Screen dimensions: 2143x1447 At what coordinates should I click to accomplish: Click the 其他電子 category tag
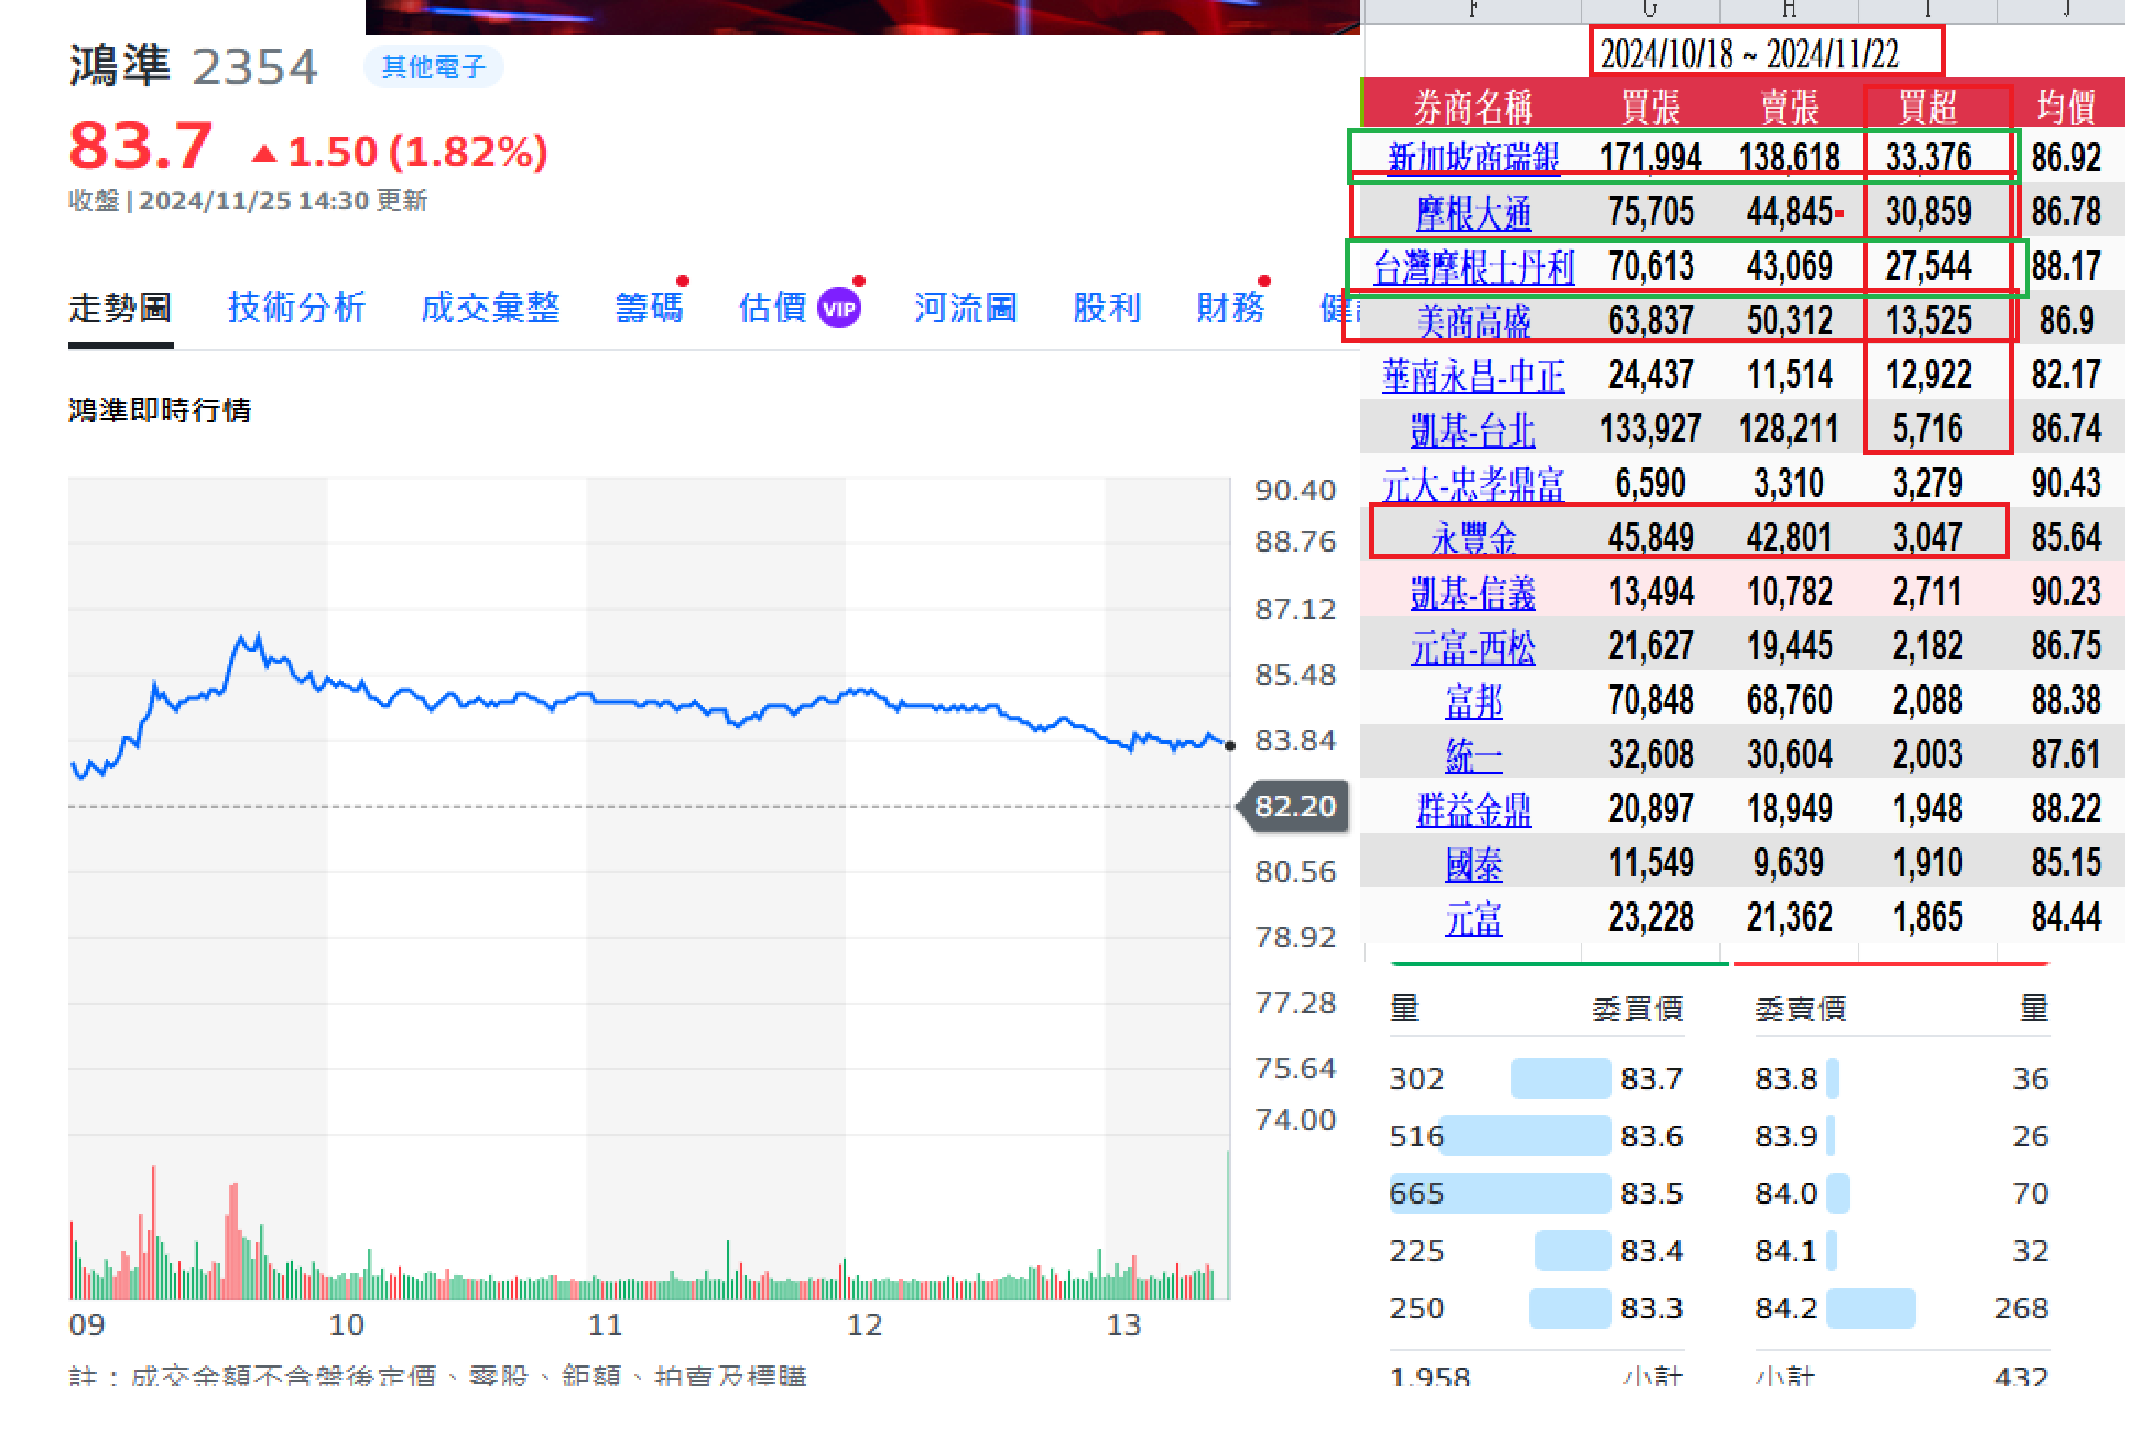pos(433,67)
